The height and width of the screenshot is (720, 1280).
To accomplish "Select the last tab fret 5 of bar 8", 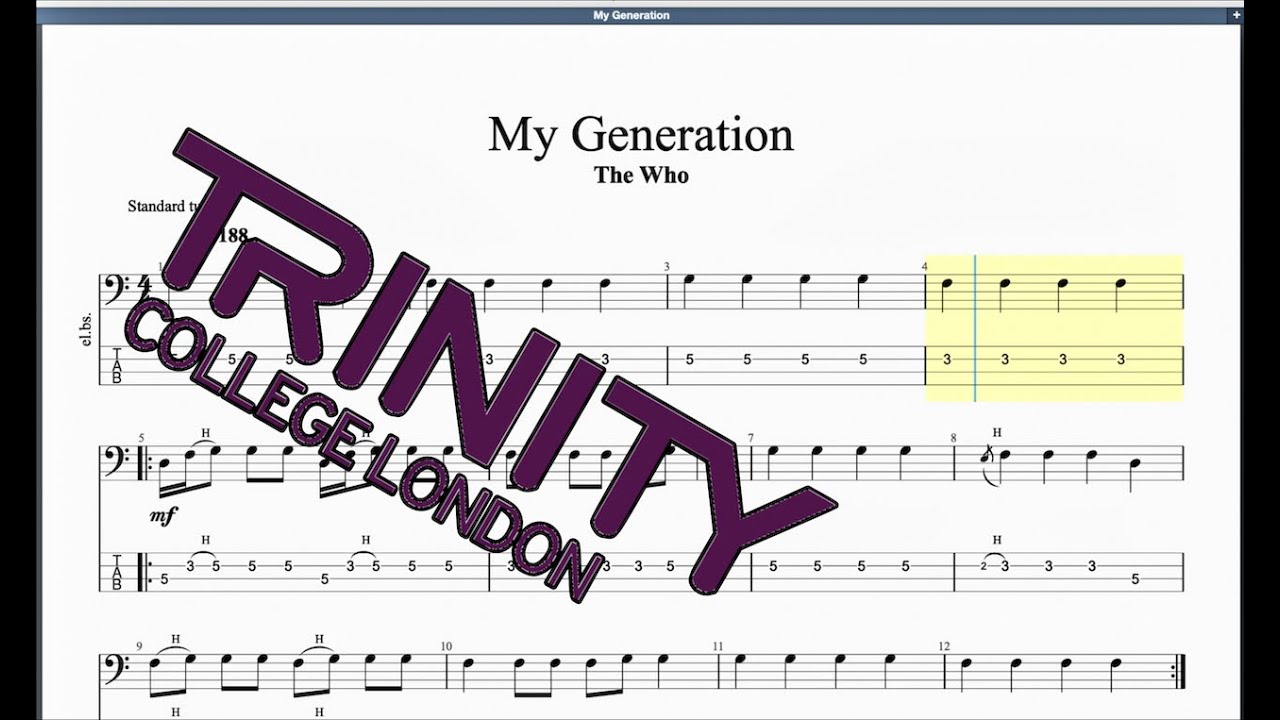I will pos(1134,578).
